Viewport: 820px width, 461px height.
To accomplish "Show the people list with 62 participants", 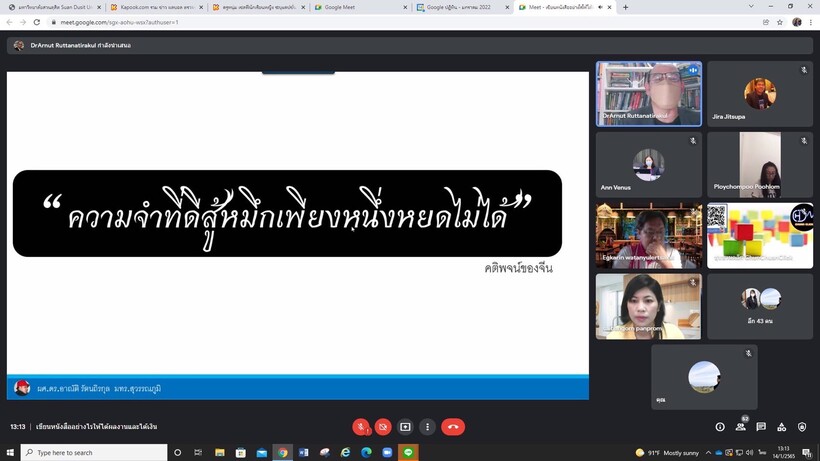I will tap(741, 427).
